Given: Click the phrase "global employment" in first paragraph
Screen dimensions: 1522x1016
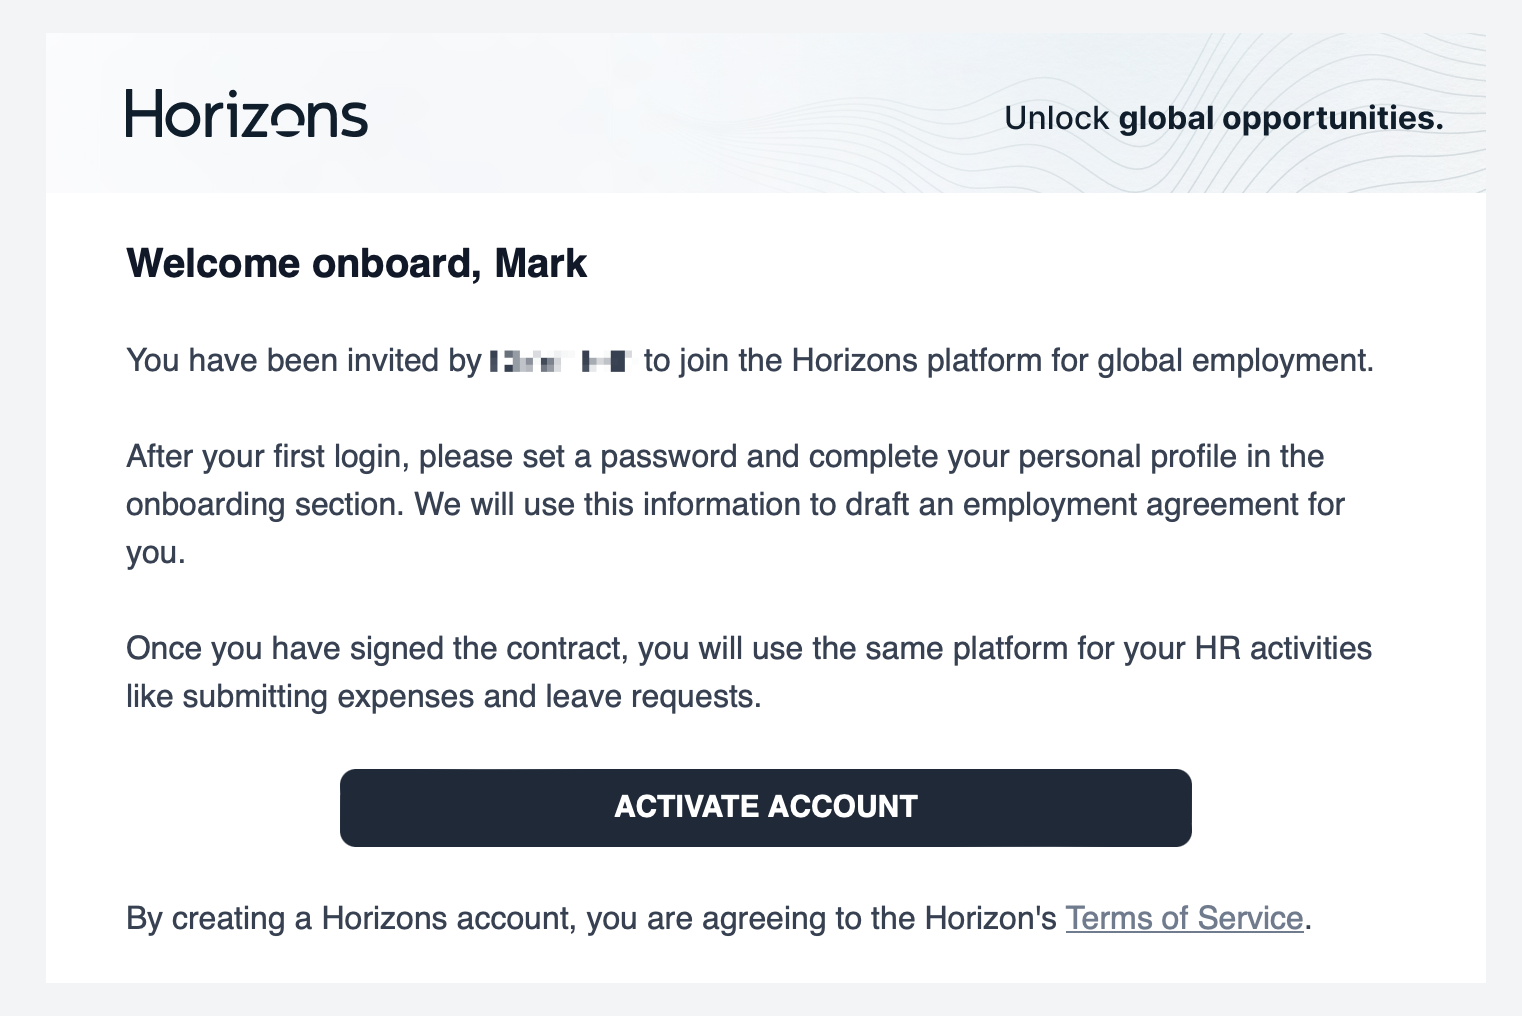Looking at the screenshot, I should click(x=1234, y=361).
